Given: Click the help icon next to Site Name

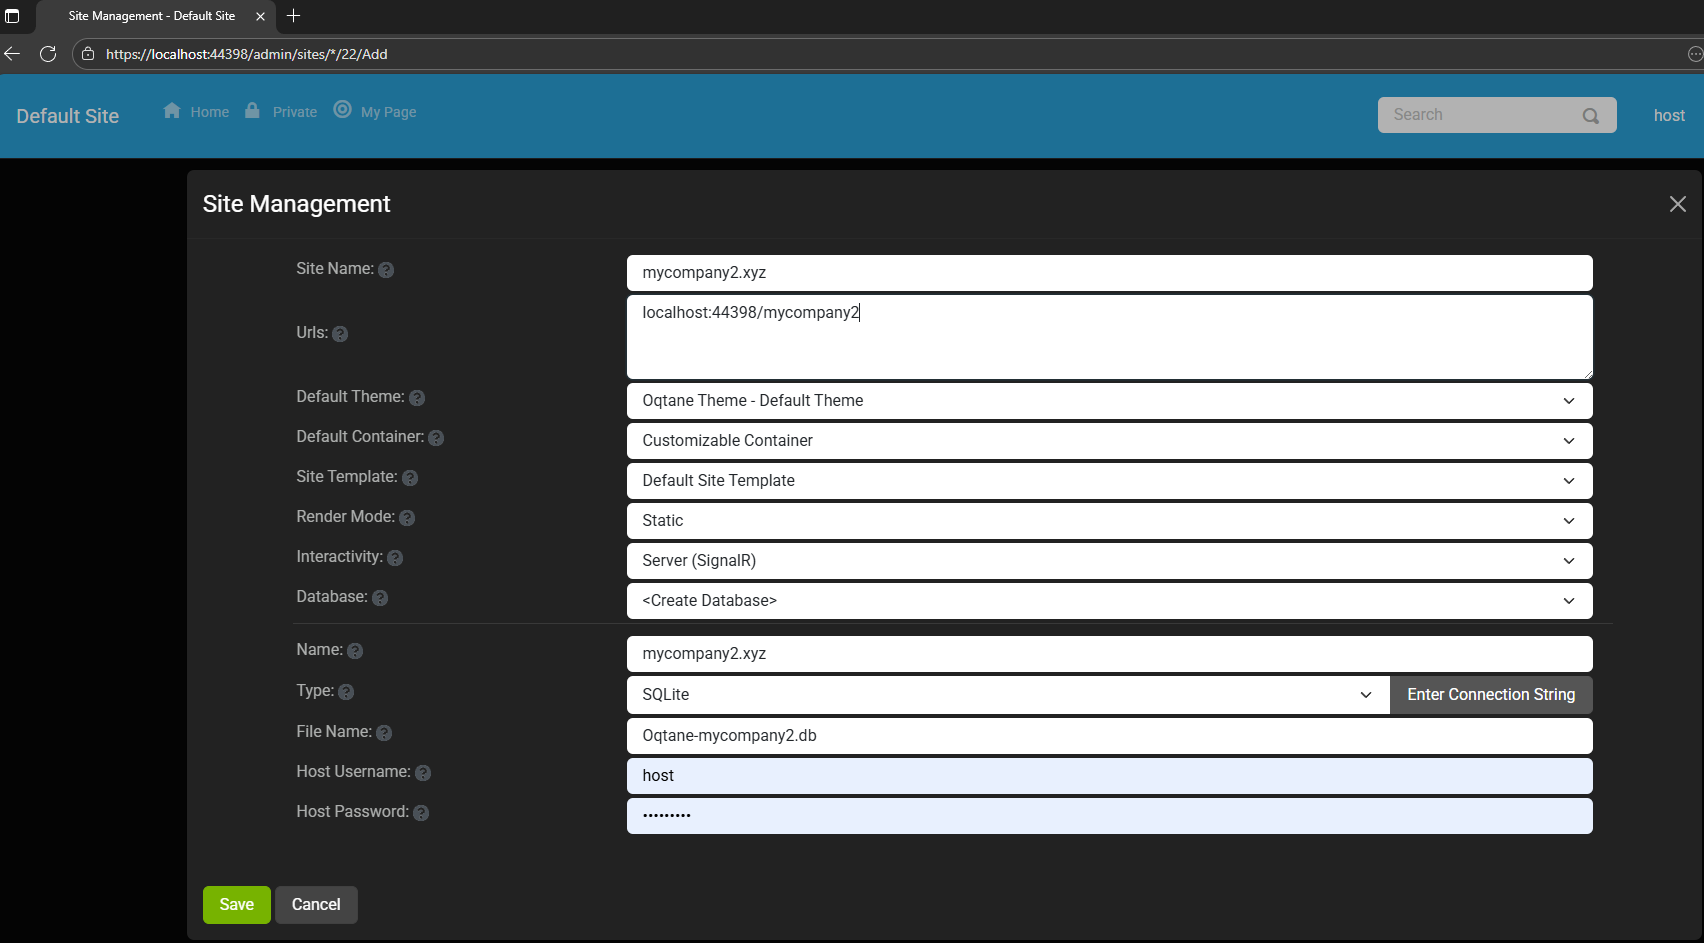Looking at the screenshot, I should (386, 270).
